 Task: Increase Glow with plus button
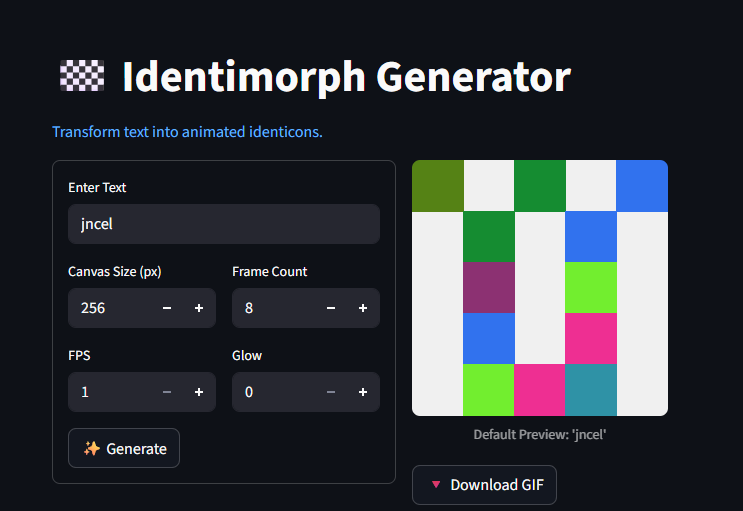(363, 392)
